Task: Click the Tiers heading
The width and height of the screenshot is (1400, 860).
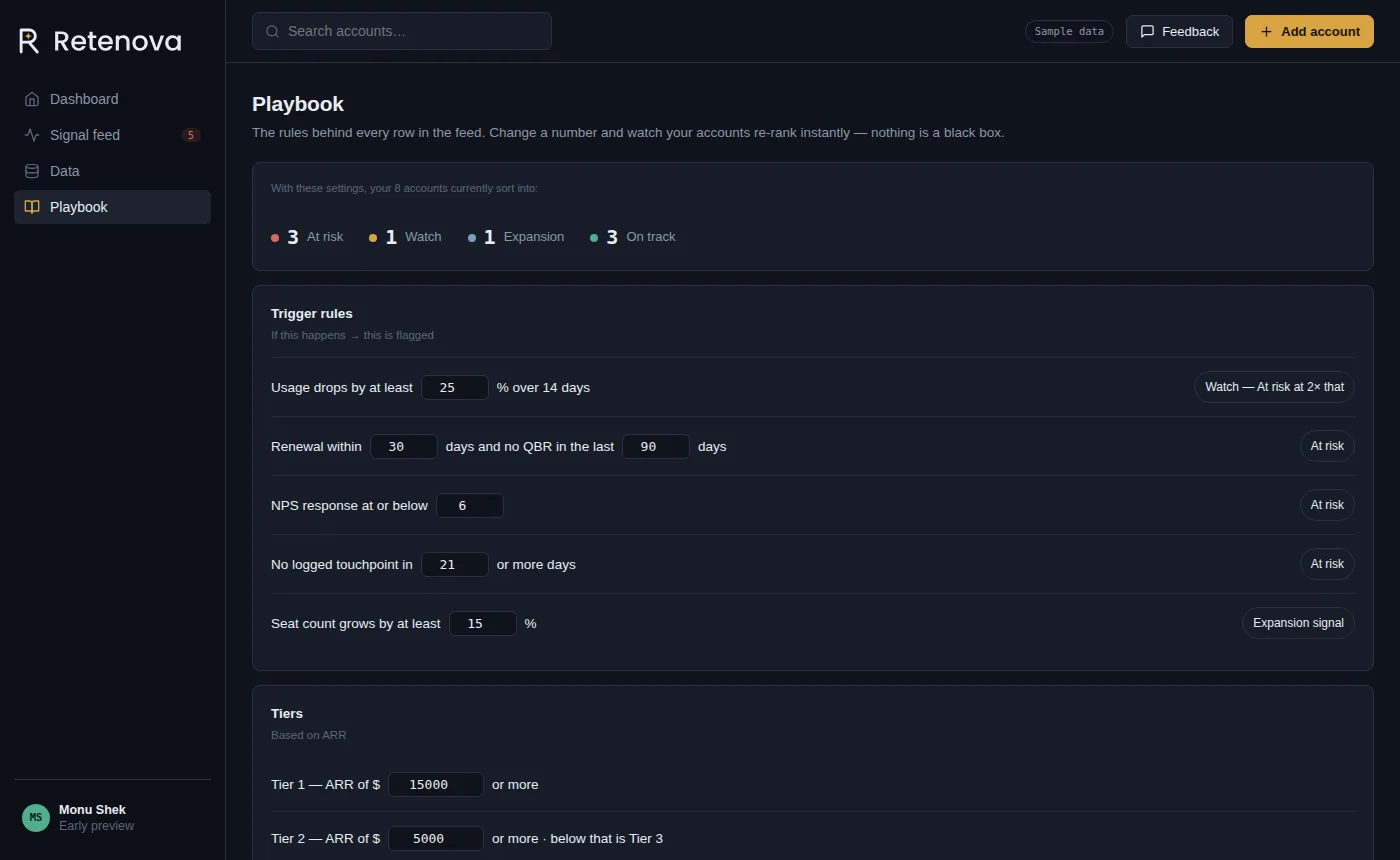Action: (x=287, y=713)
